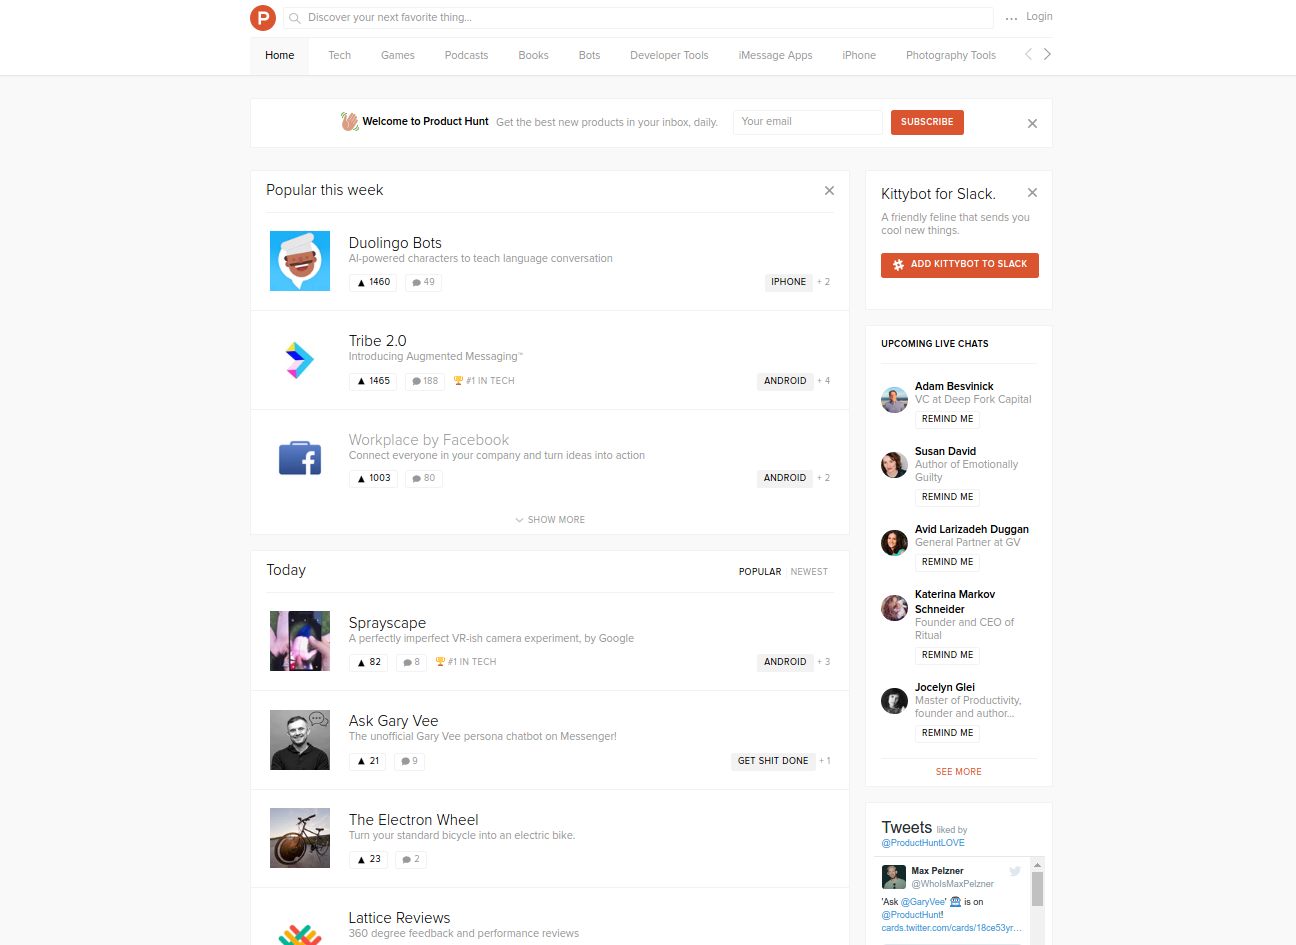Upvote Workplace by Facebook with 1003 votes

373,479
